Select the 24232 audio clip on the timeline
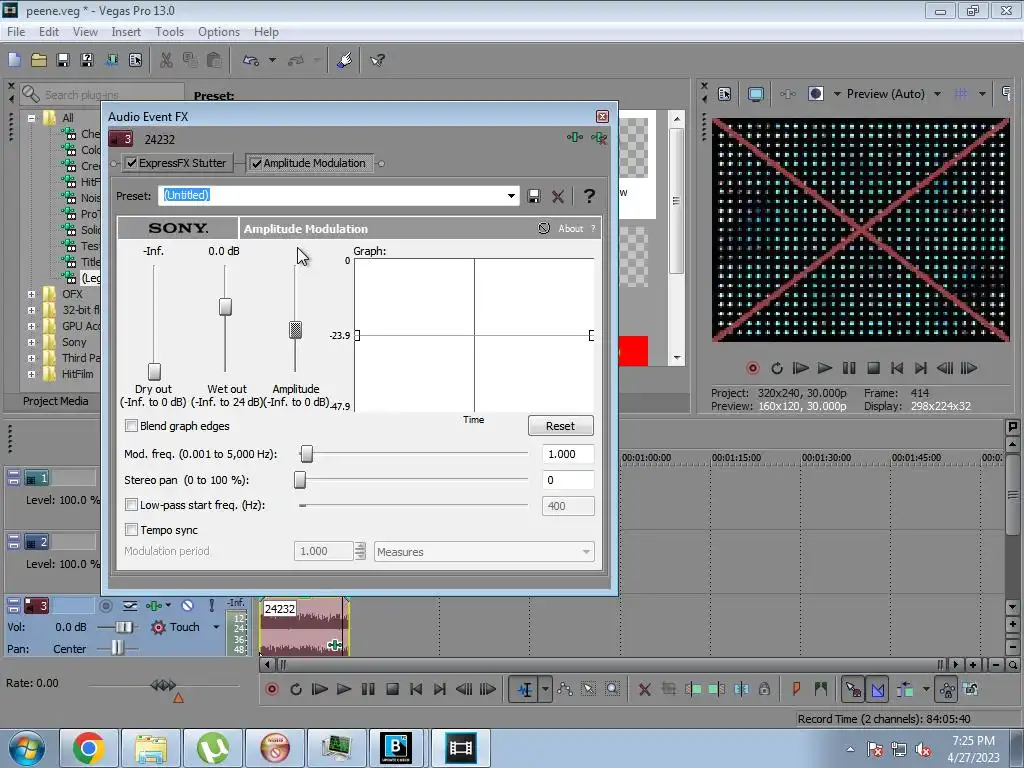 click(x=304, y=628)
